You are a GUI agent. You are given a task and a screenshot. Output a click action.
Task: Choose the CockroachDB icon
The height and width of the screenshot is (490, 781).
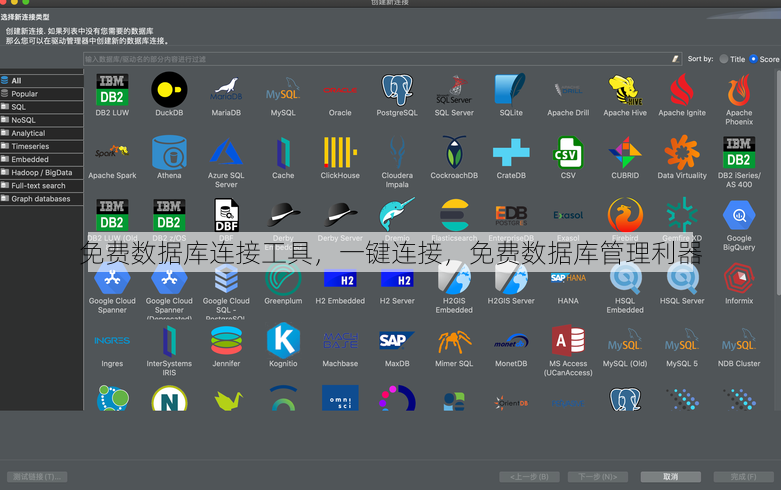[x=454, y=152]
